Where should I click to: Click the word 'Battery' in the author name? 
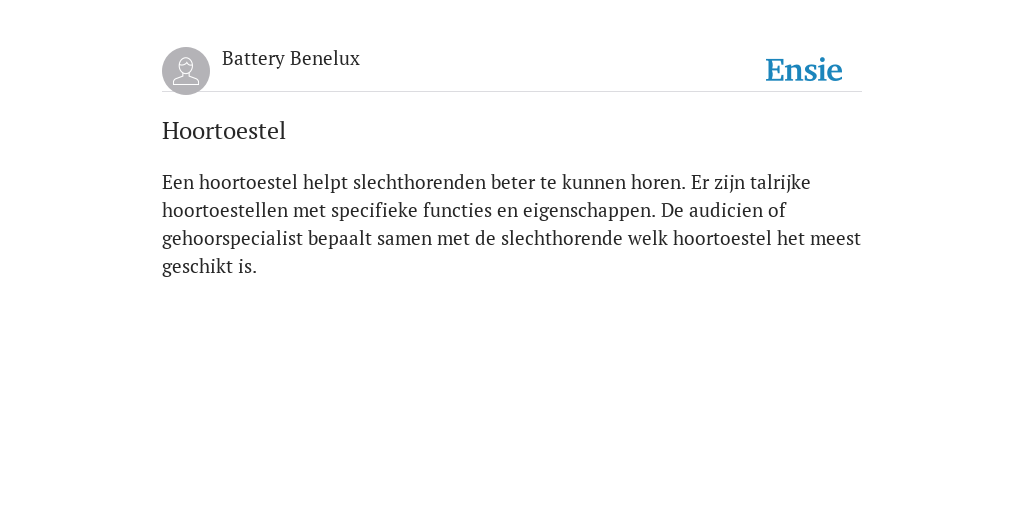tap(253, 59)
